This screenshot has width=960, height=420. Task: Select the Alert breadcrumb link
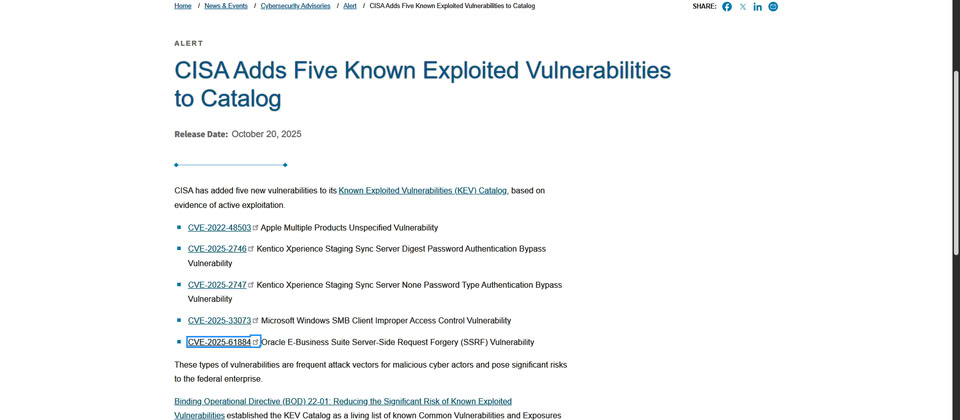click(x=350, y=6)
